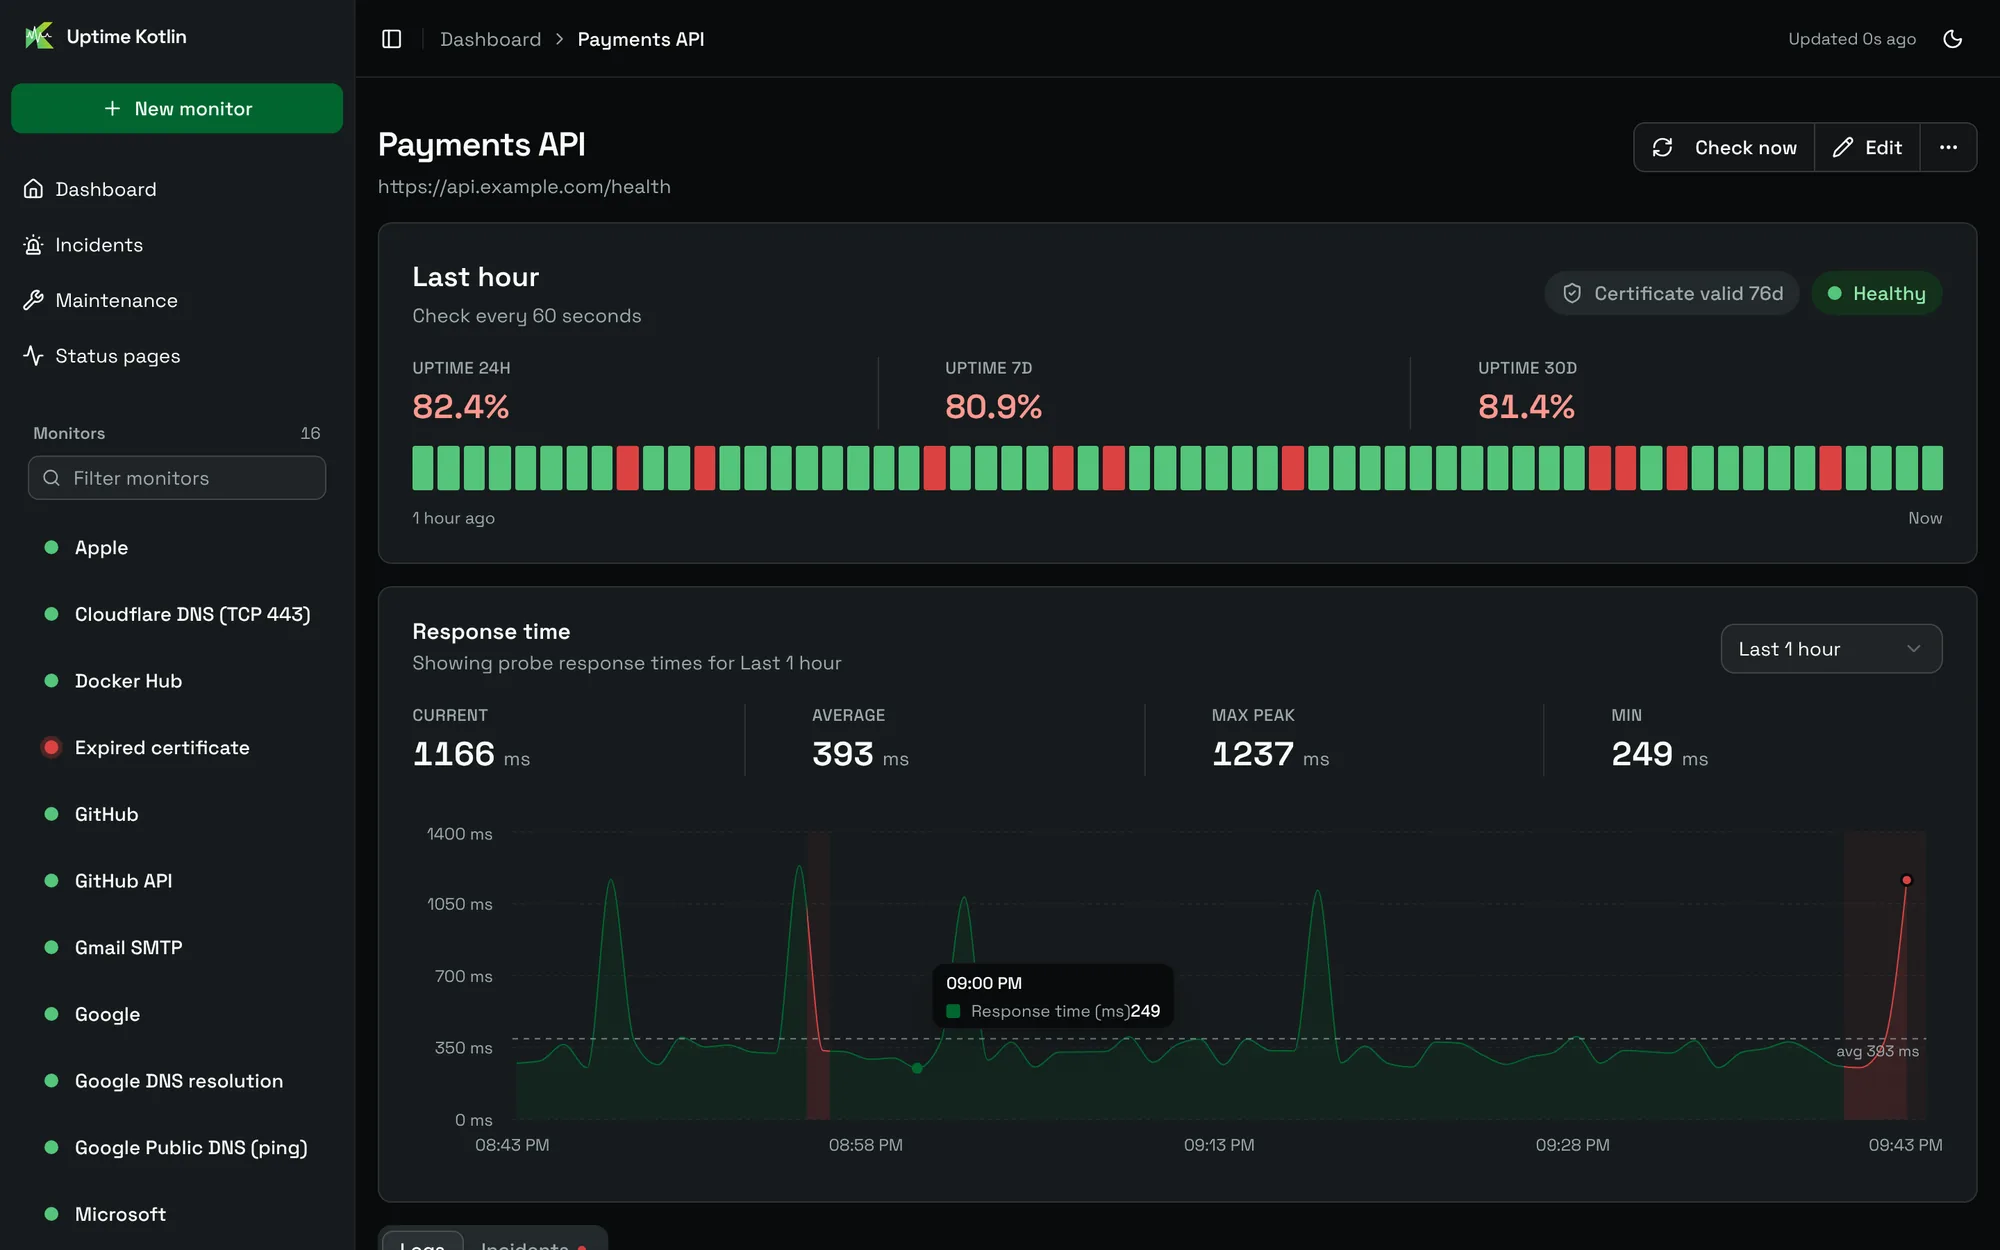Screen dimensions: 2000x1250
Task: Click the New monitor button
Action: pyautogui.click(x=177, y=108)
